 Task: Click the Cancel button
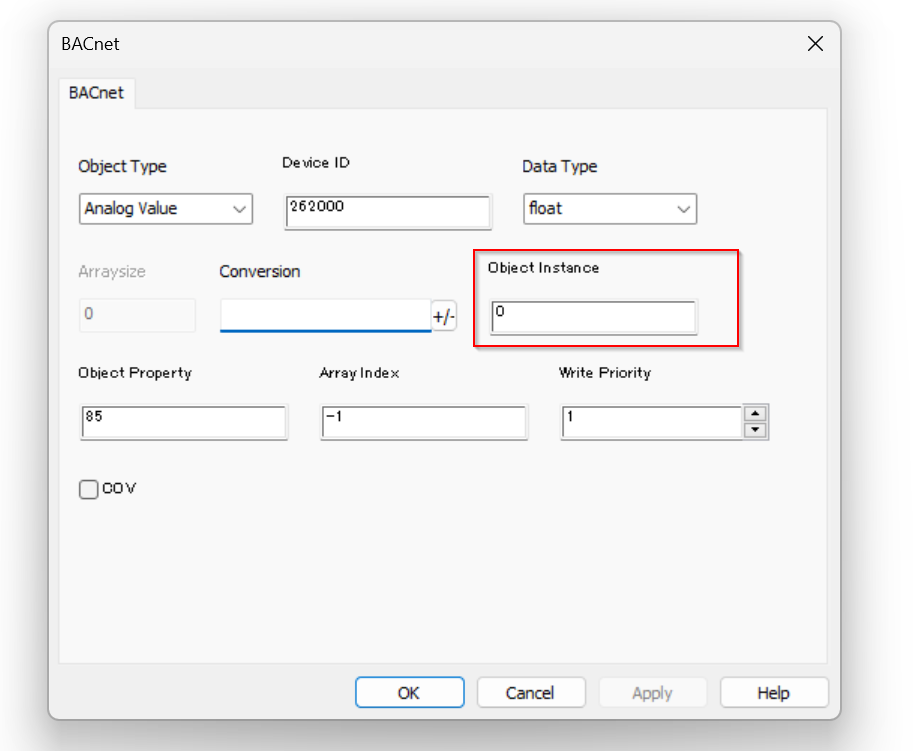point(530,693)
